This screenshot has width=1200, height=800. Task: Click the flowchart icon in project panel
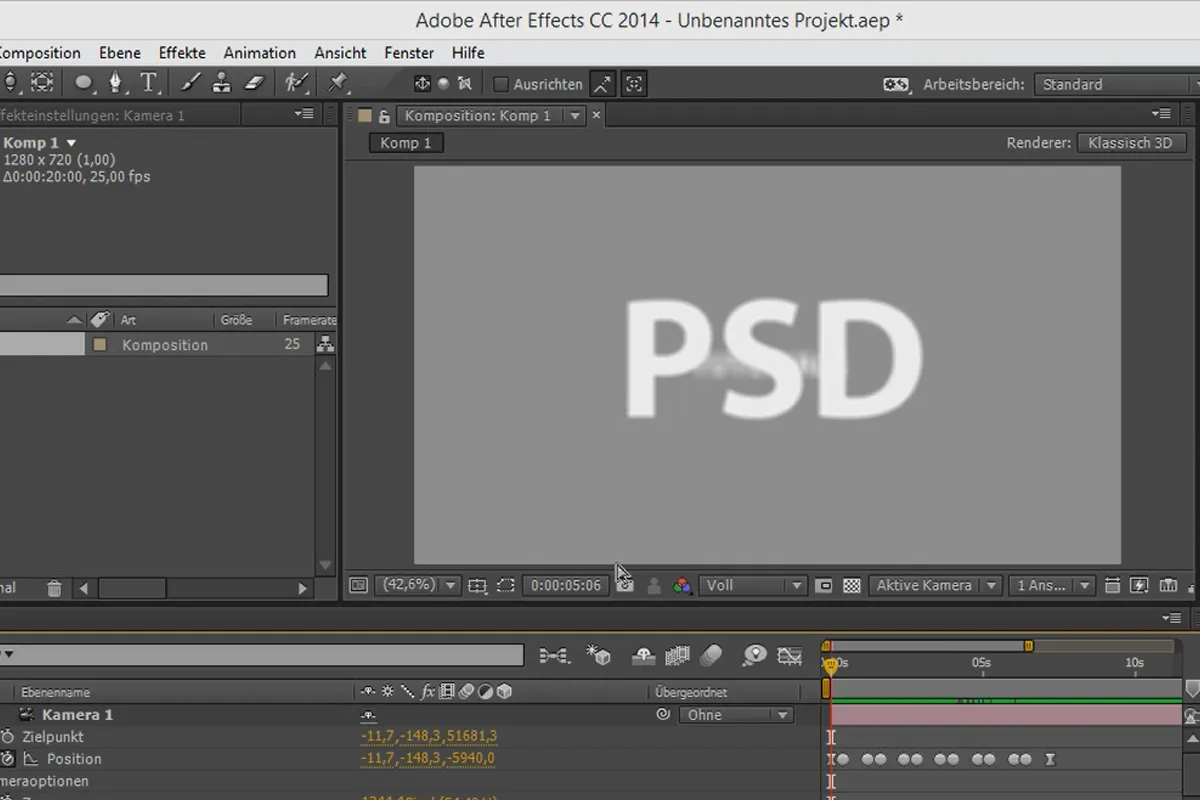tap(325, 345)
